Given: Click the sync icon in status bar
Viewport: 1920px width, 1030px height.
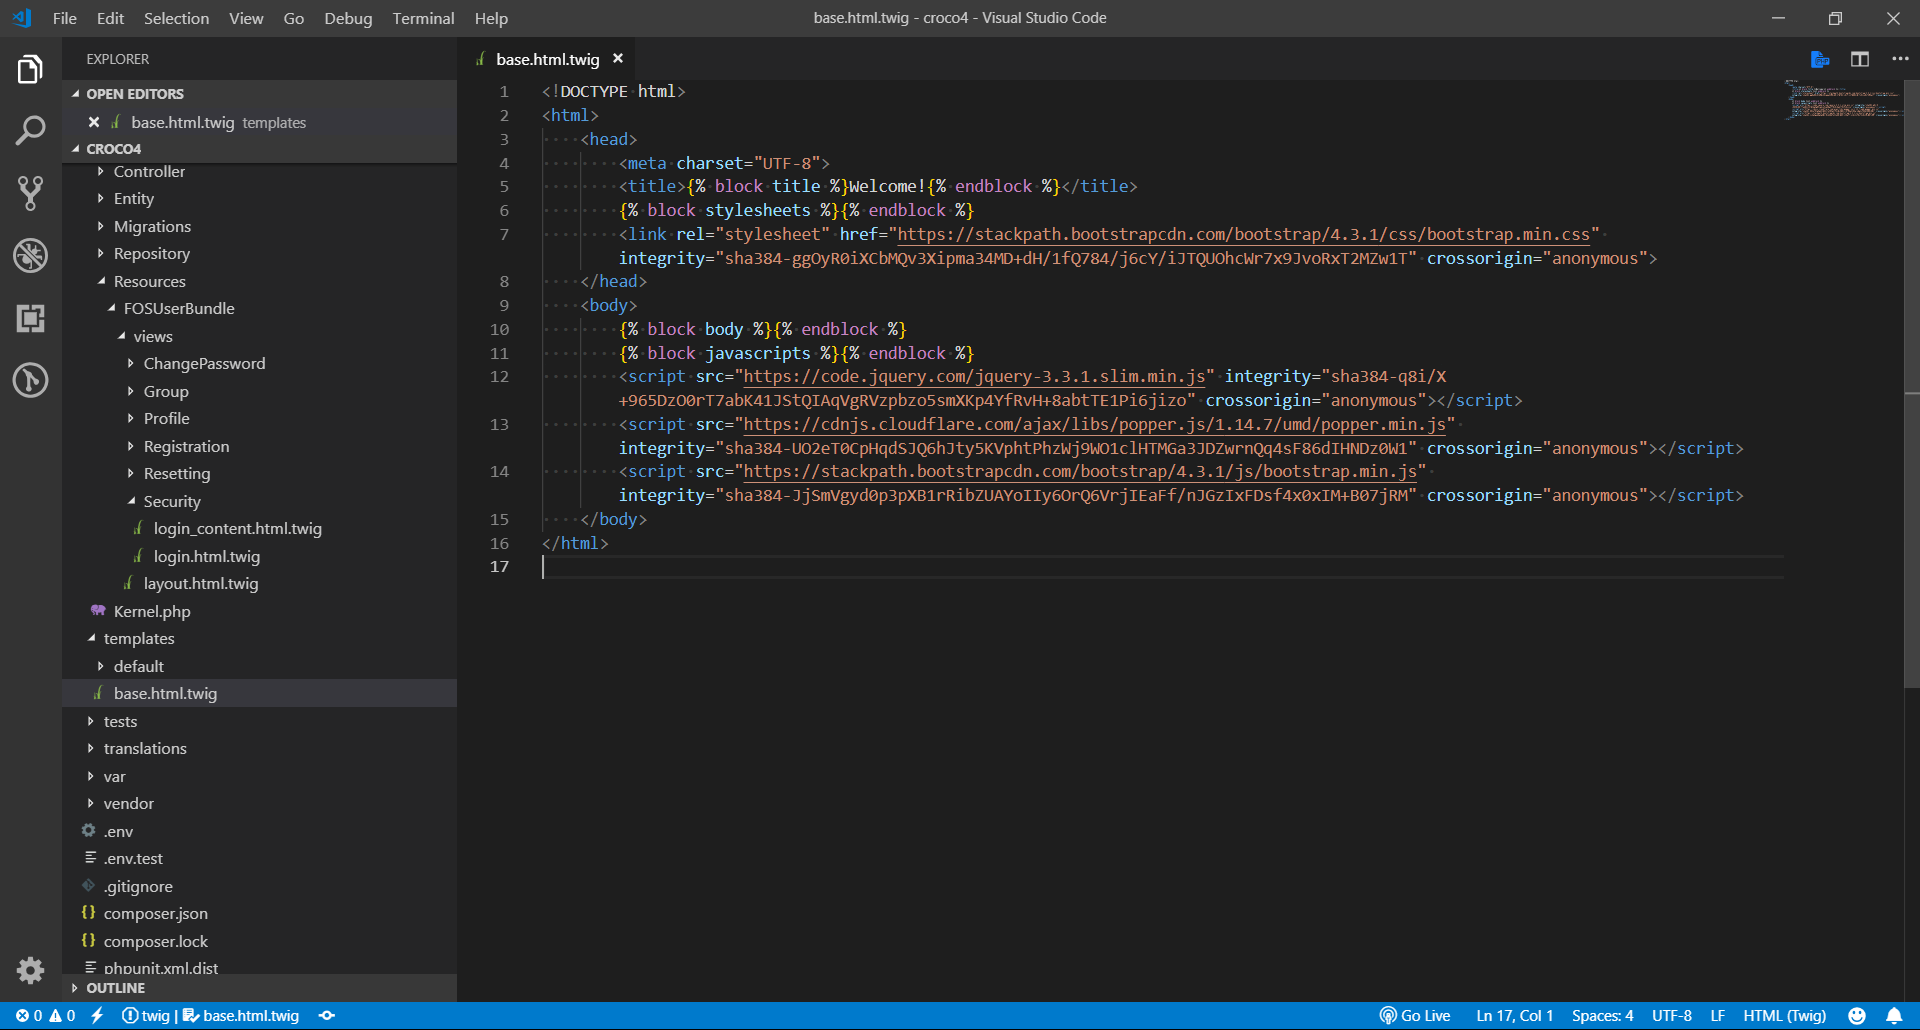Looking at the screenshot, I should coord(327,1016).
